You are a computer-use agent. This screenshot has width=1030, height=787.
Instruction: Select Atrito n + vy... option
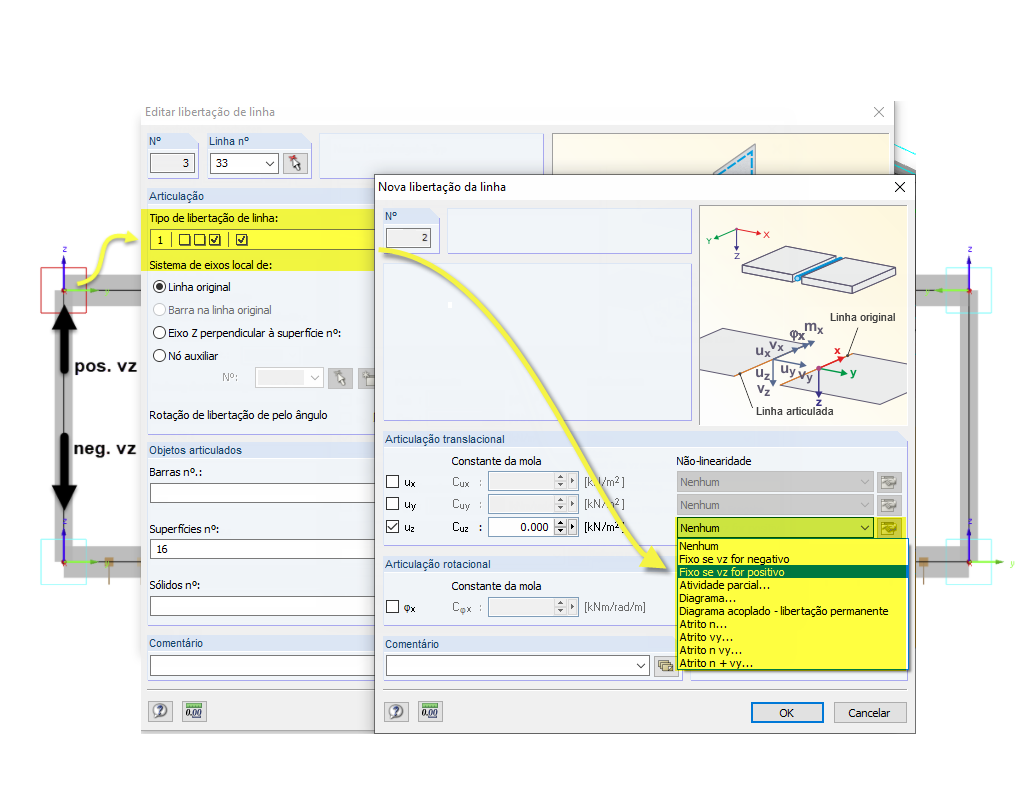(x=792, y=663)
